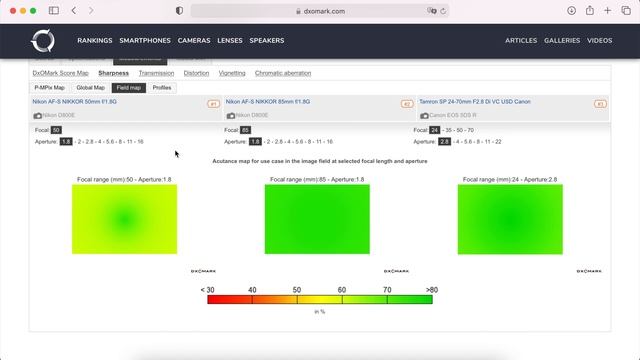
Task: Click the Share icon in Safari toolbar
Action: [x=590, y=10]
